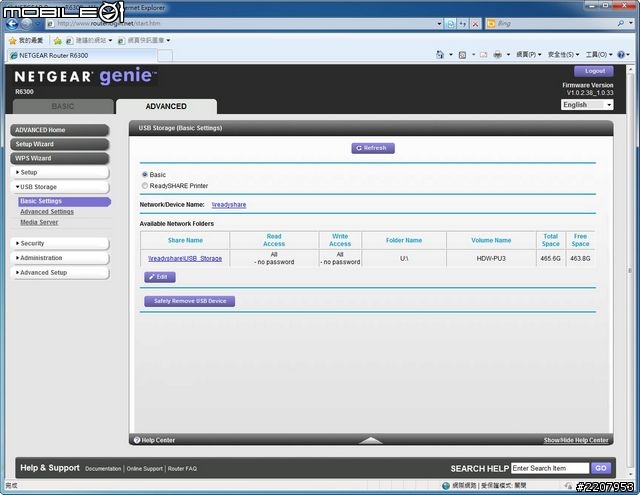
Task: Expand the Advanced Setup sidebar section
Action: 60,273
